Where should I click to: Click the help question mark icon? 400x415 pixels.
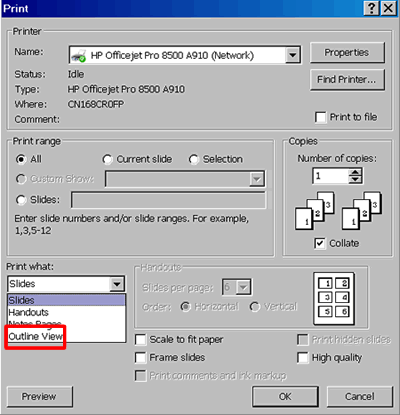[371, 8]
